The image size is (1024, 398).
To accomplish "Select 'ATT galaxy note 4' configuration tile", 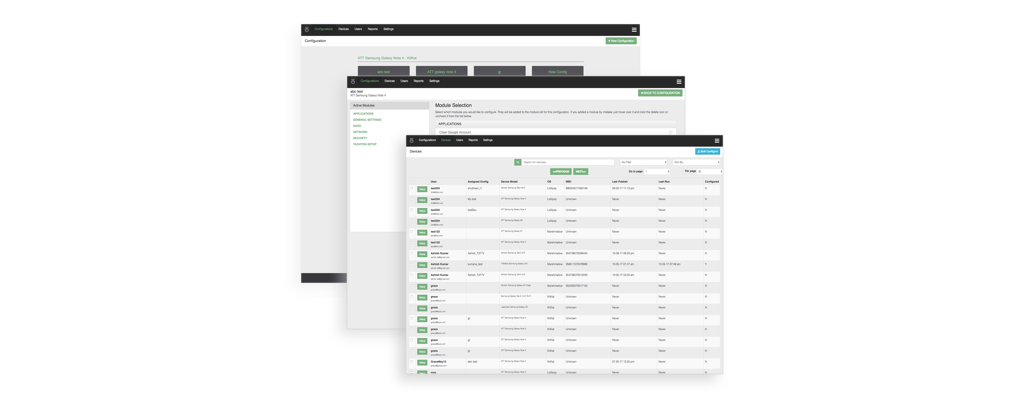I will pos(441,71).
